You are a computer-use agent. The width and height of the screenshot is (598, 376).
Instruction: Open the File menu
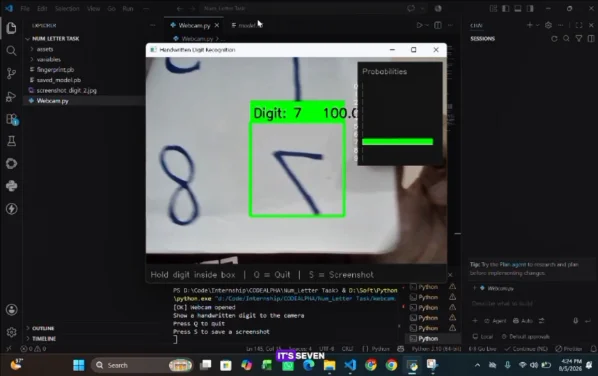[25, 8]
